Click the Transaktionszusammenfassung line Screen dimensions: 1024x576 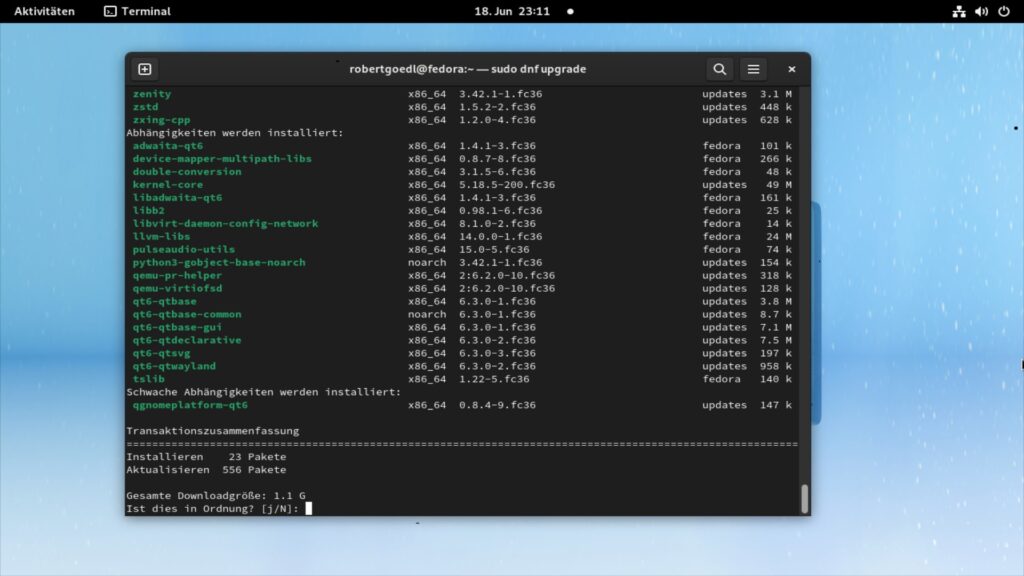[213, 431]
